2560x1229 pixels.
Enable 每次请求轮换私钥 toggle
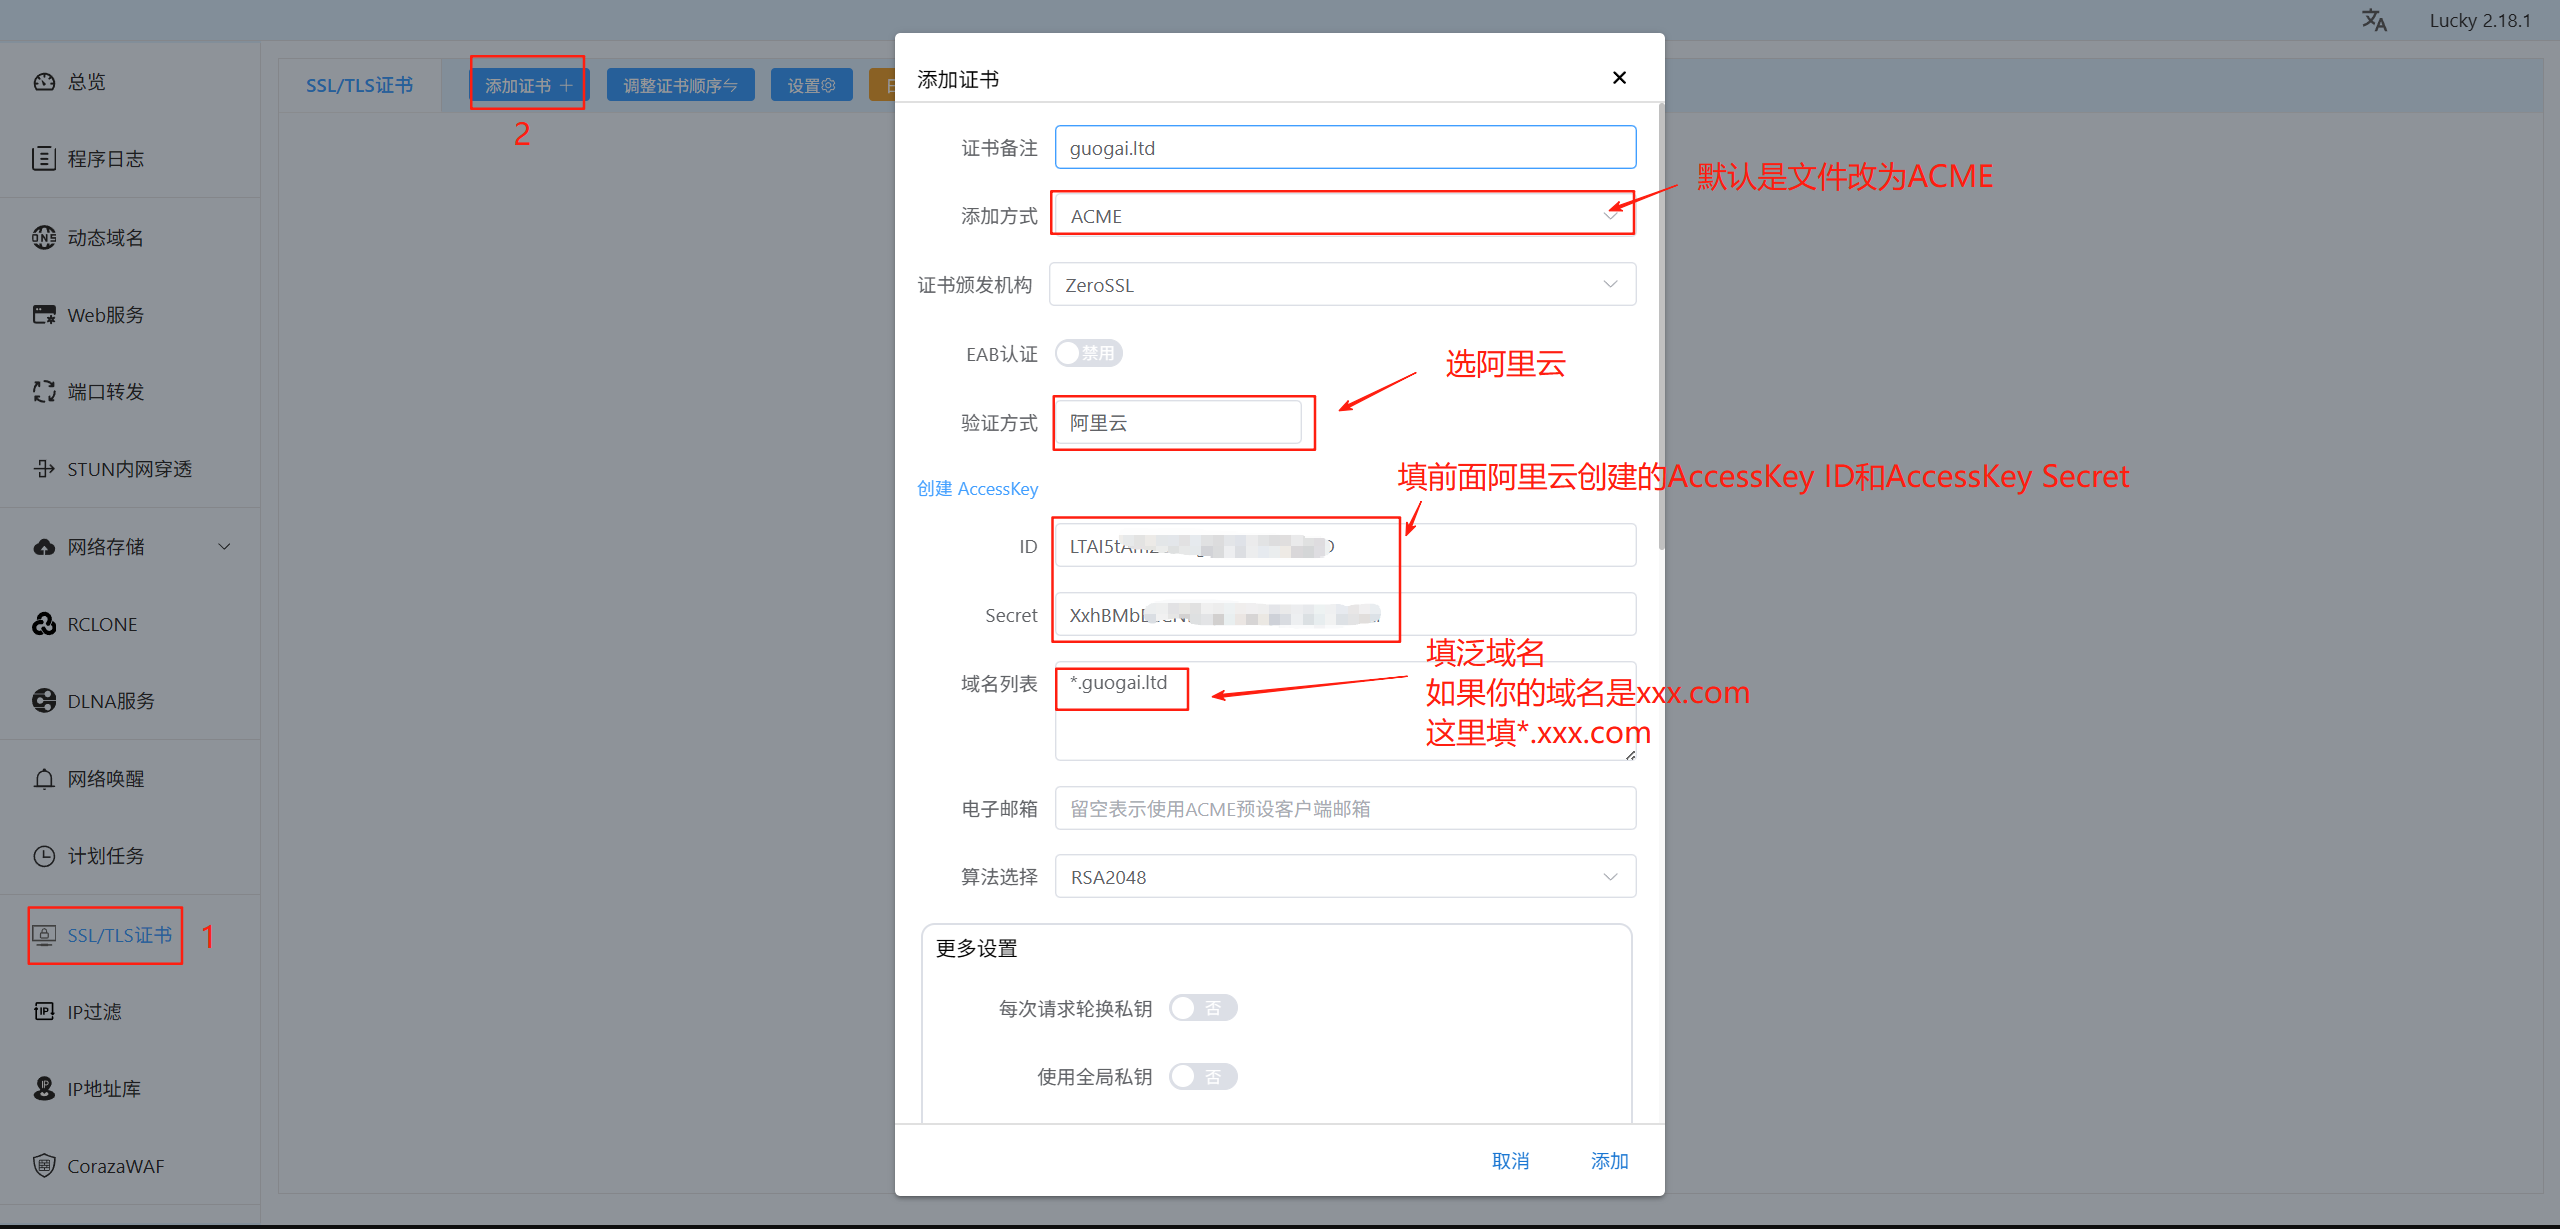[1202, 1008]
